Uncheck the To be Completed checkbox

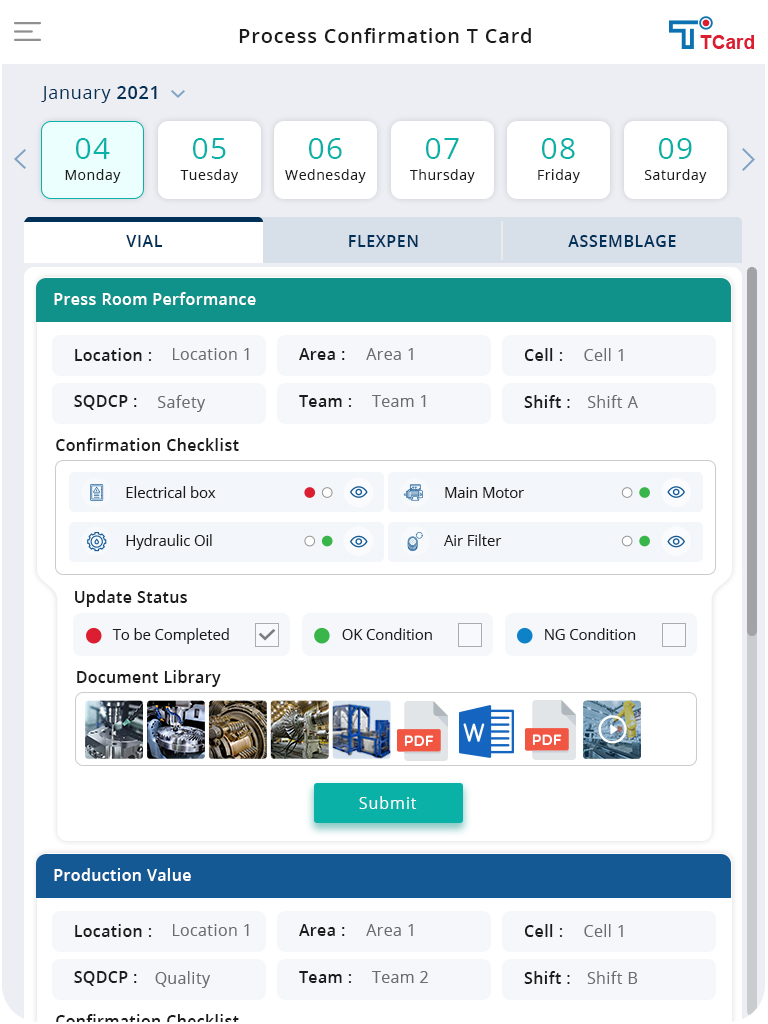click(267, 635)
